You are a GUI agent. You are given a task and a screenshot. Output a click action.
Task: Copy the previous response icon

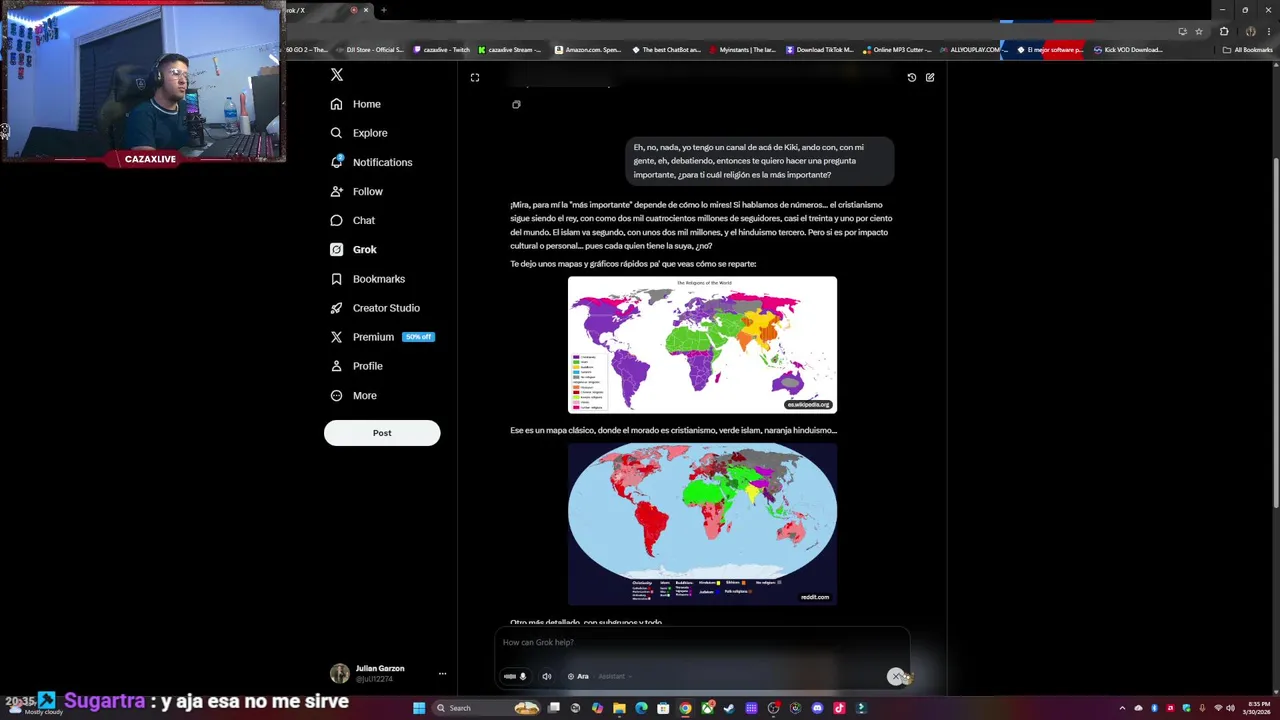pos(516,104)
